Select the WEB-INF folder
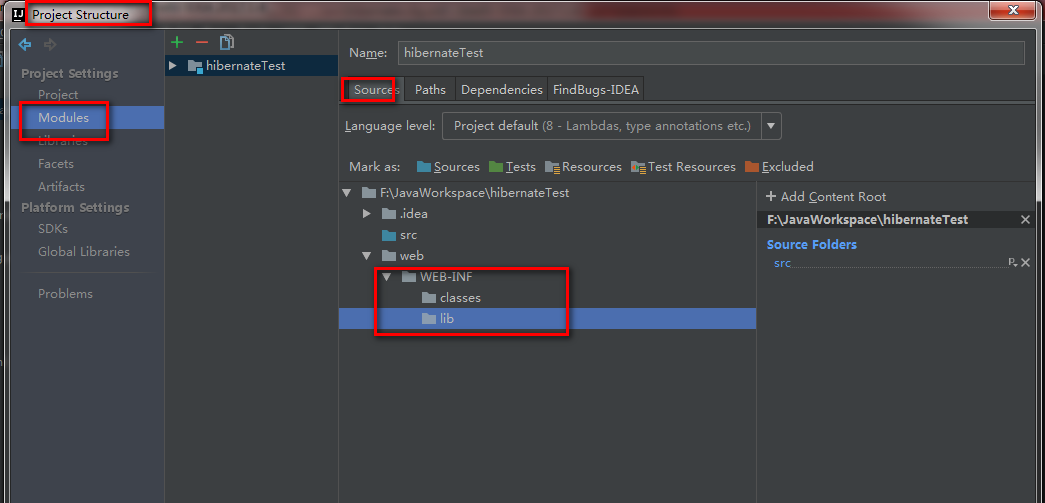Image resolution: width=1045 pixels, height=503 pixels. [437, 276]
